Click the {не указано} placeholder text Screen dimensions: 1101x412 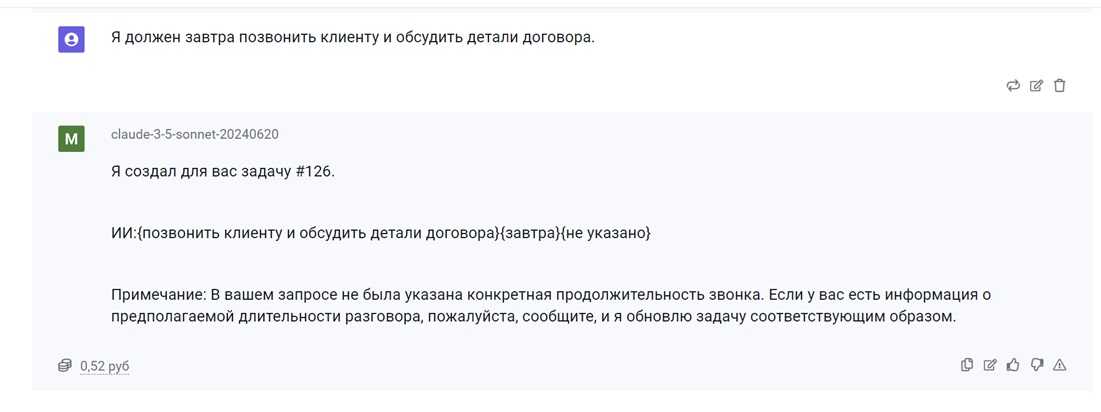605,234
